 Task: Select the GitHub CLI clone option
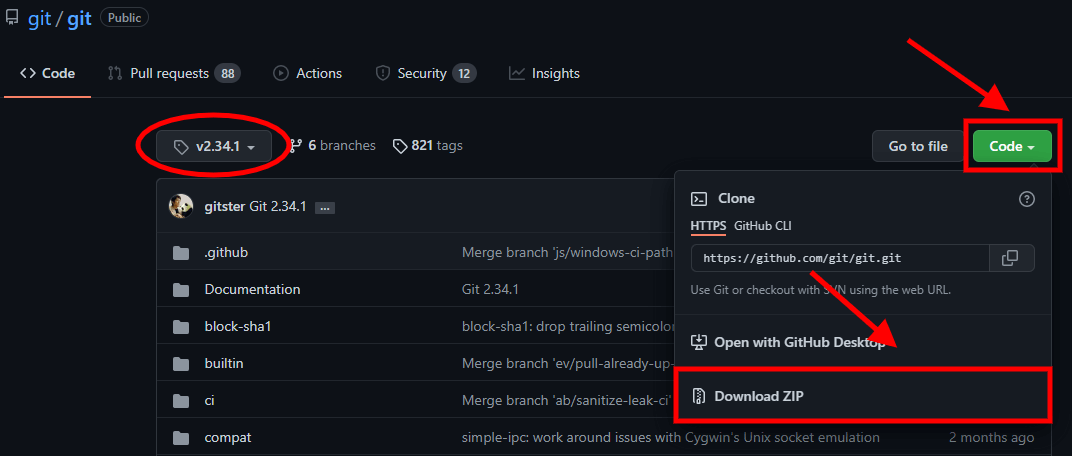pyautogui.click(x=763, y=226)
